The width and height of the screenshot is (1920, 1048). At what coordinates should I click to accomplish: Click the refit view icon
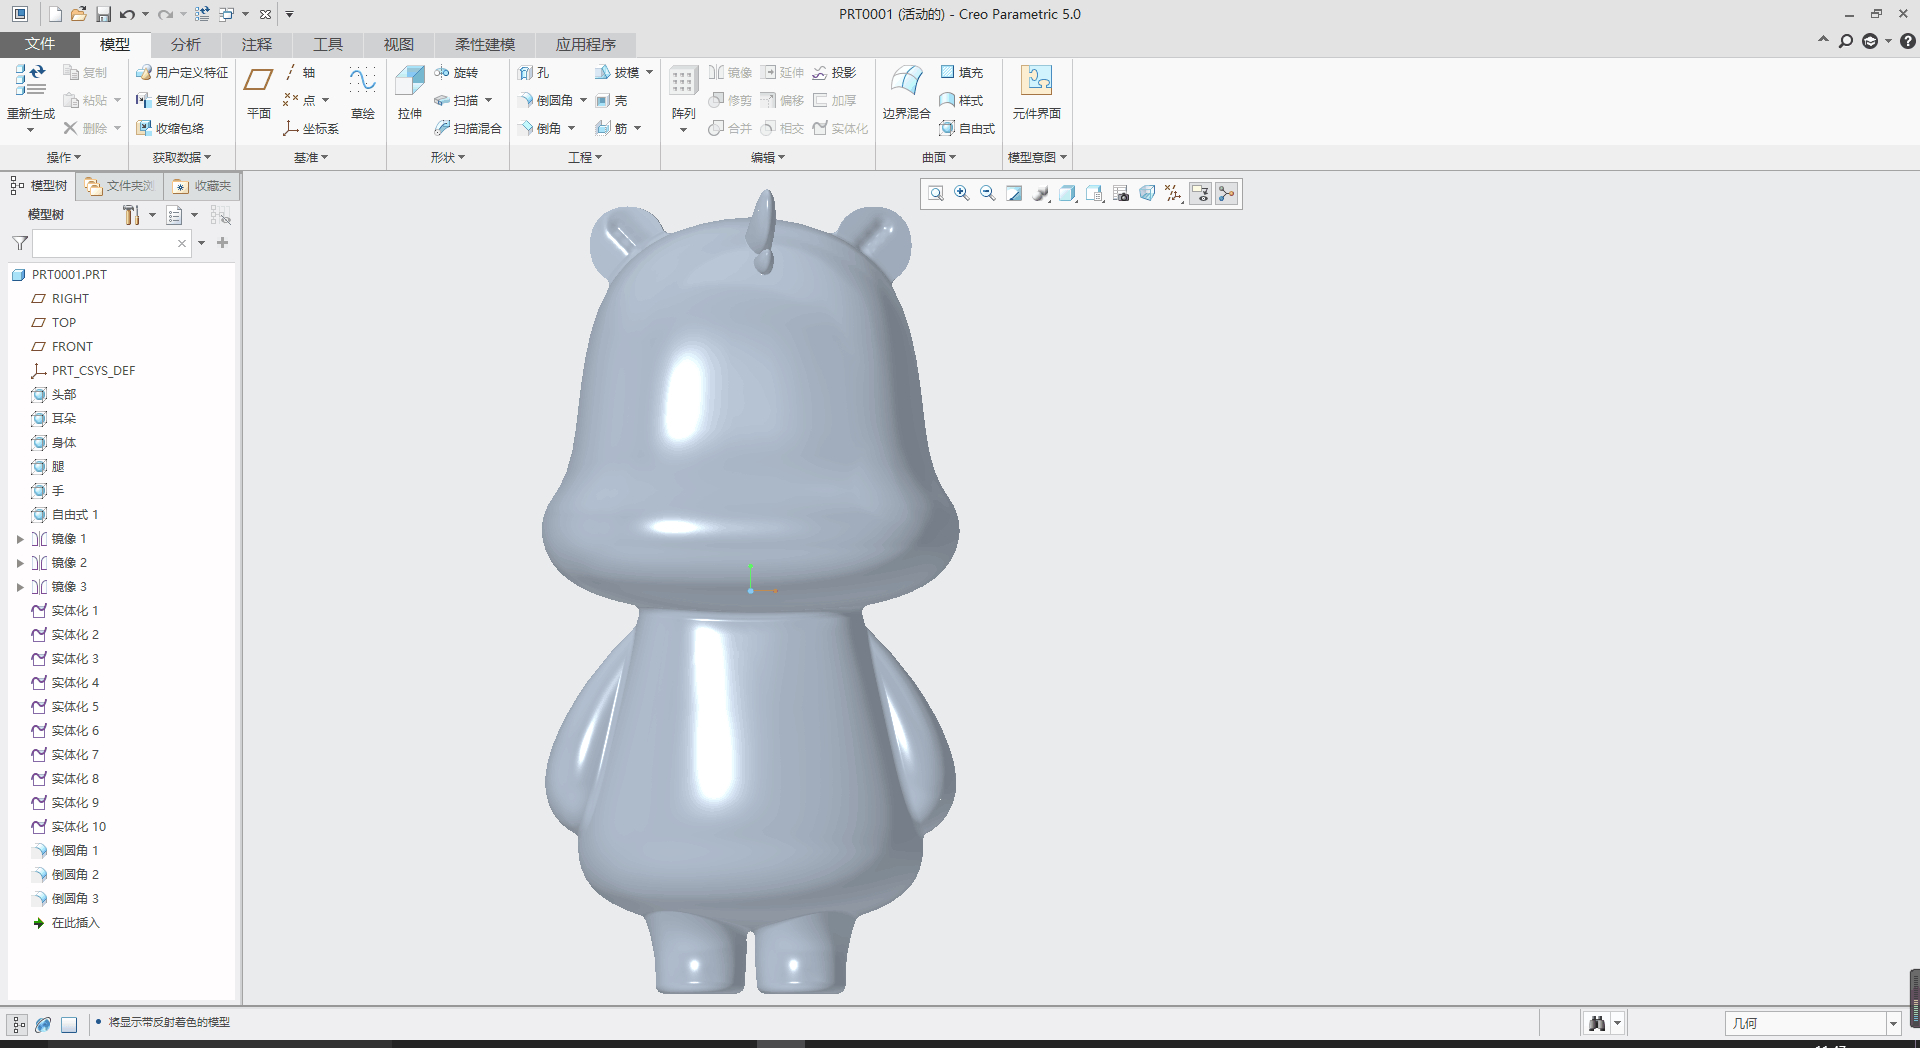pyautogui.click(x=936, y=194)
